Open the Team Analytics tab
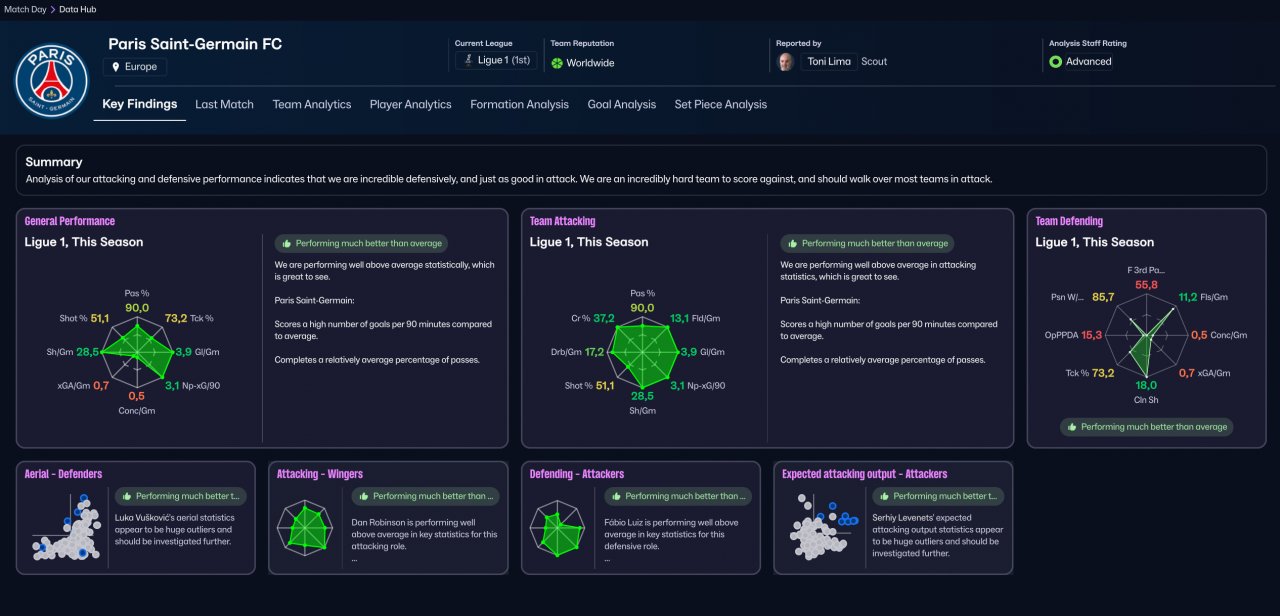Viewport: 1280px width, 616px height. click(x=312, y=104)
